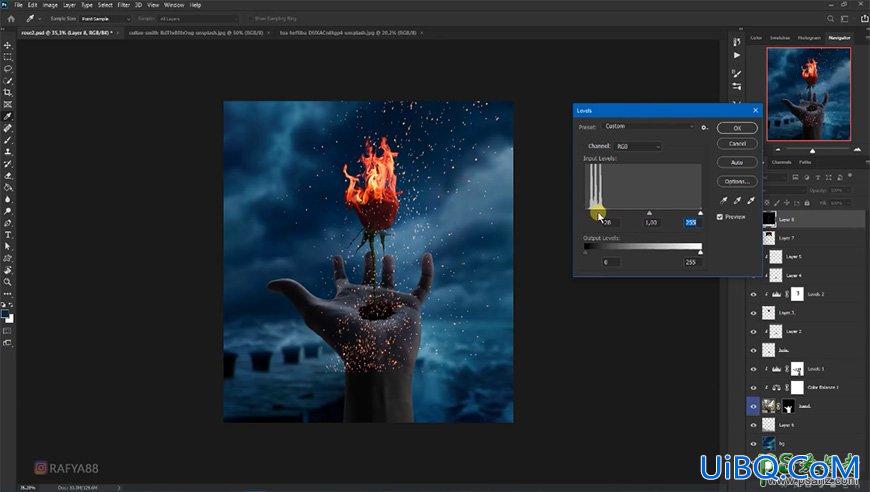This screenshot has width=870, height=492.
Task: Select the Eraser tool
Action: tap(7, 176)
